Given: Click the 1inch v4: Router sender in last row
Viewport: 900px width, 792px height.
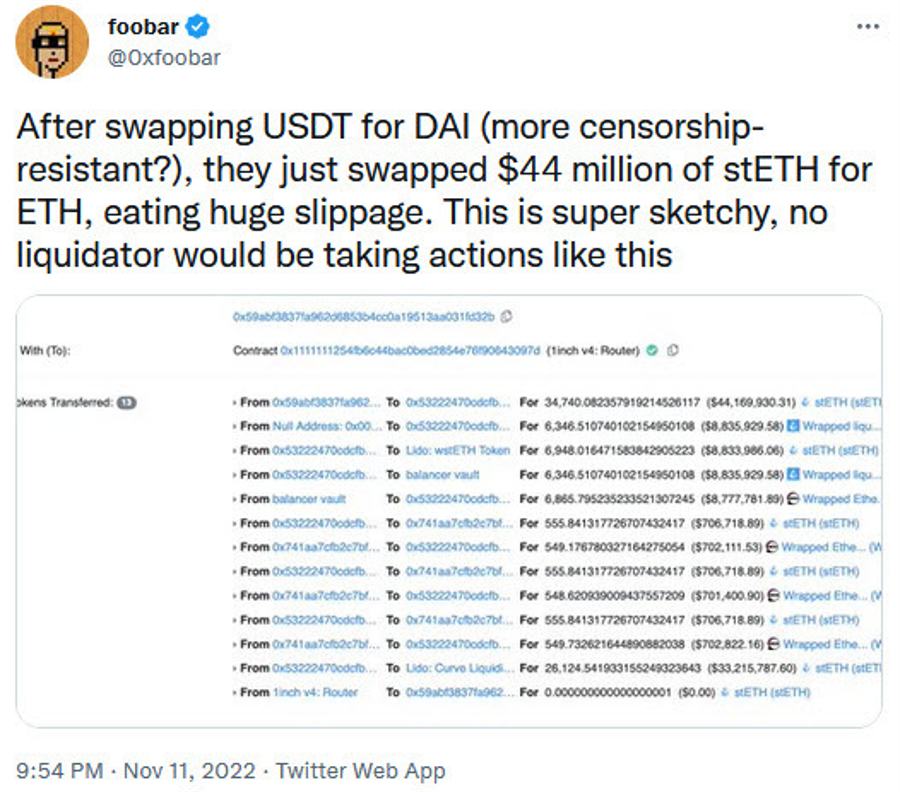Looking at the screenshot, I should pos(315,692).
